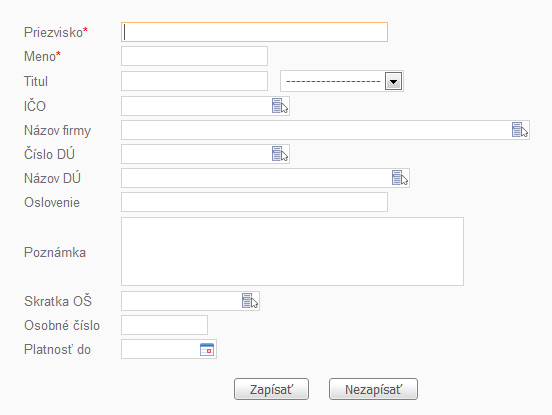Open the lookup icon in Názov firmy field
Screen dimensions: 552x415
[520, 130]
